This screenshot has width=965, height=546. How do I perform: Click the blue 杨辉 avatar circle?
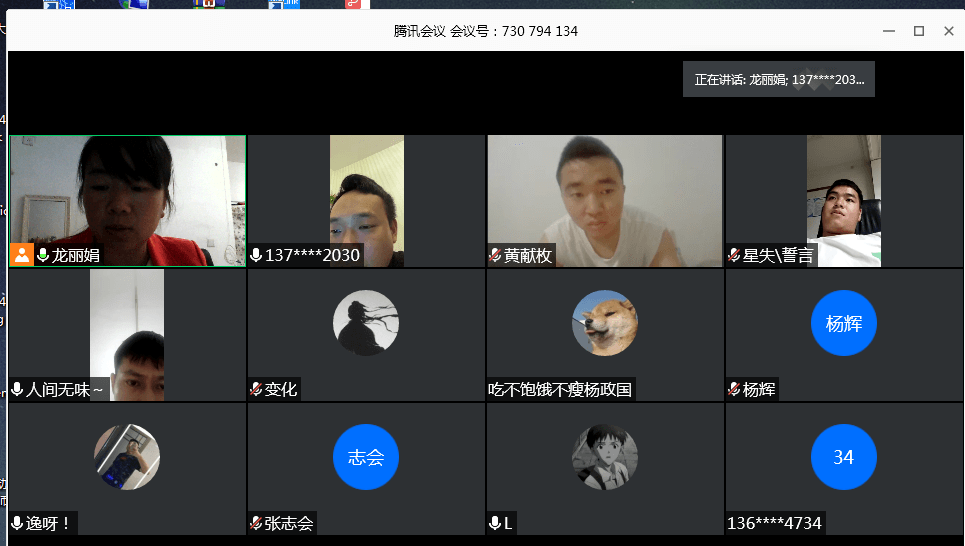[844, 323]
